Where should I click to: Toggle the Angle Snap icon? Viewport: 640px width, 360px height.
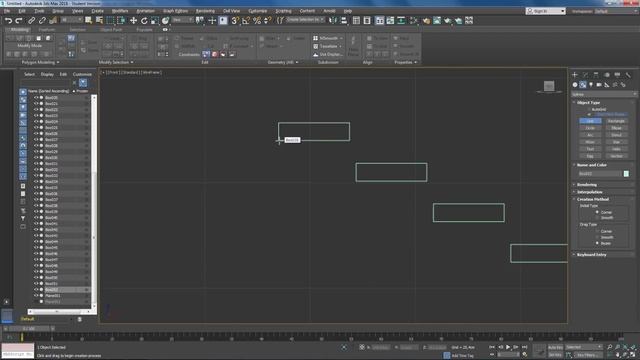246,20
